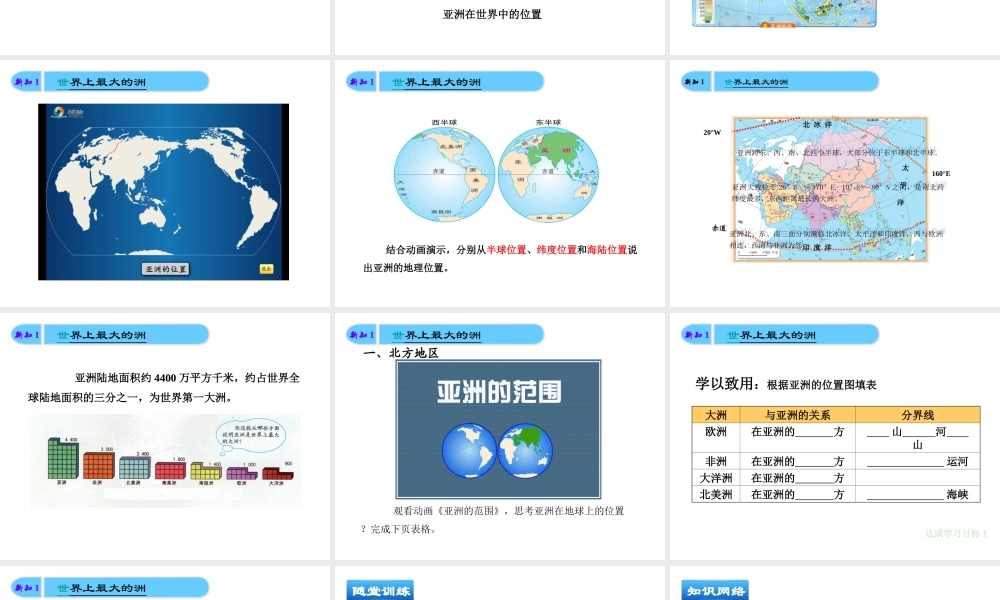
Task: Select the 随堂训练 section header
Action: tap(379, 590)
